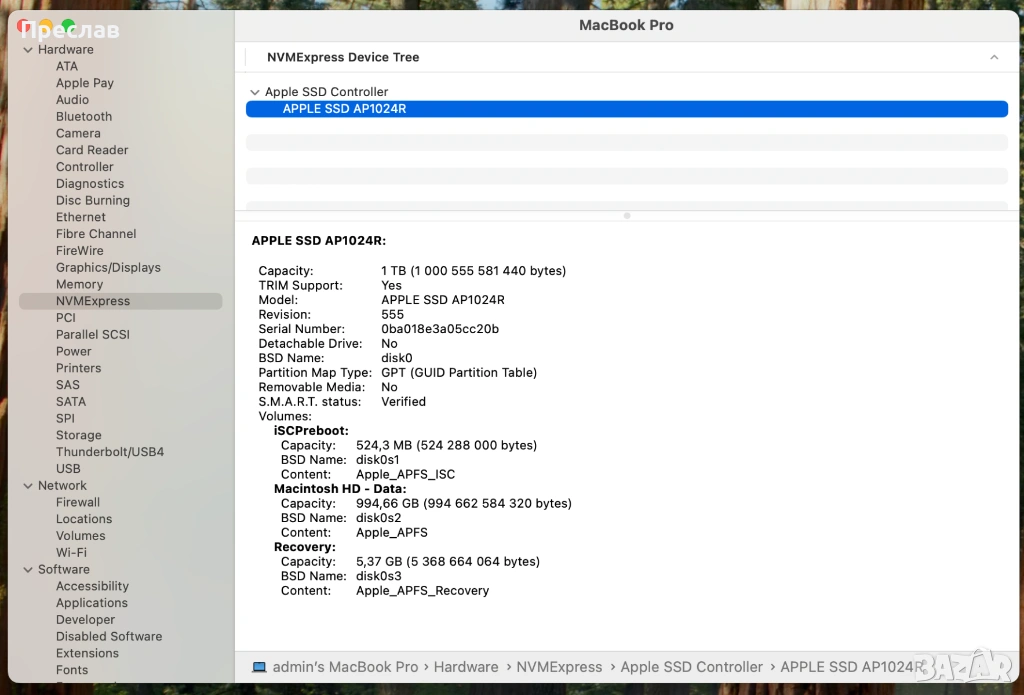Select Graphics/Displays in the sidebar
The image size is (1024, 695).
point(108,268)
